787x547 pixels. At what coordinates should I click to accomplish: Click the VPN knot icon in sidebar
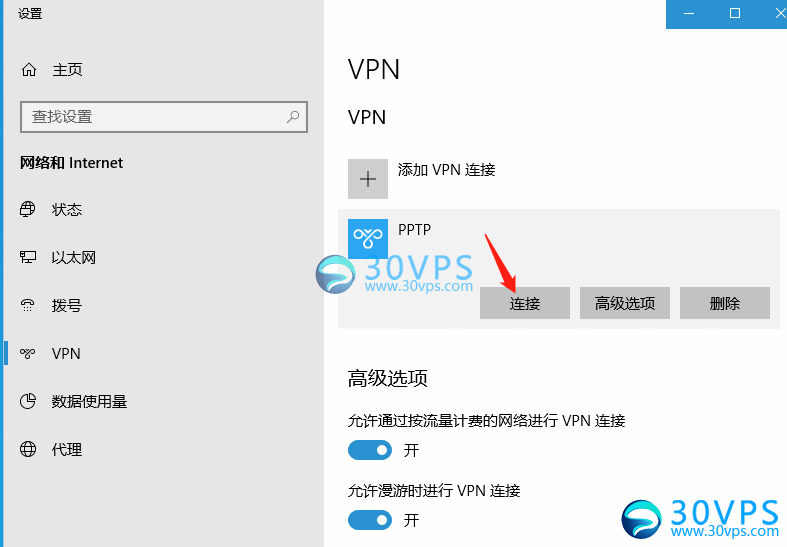pos(28,353)
